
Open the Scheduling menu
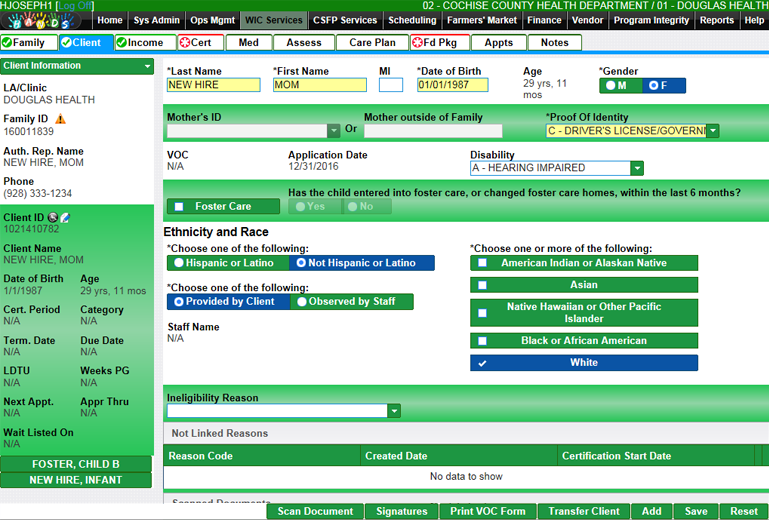pos(412,20)
